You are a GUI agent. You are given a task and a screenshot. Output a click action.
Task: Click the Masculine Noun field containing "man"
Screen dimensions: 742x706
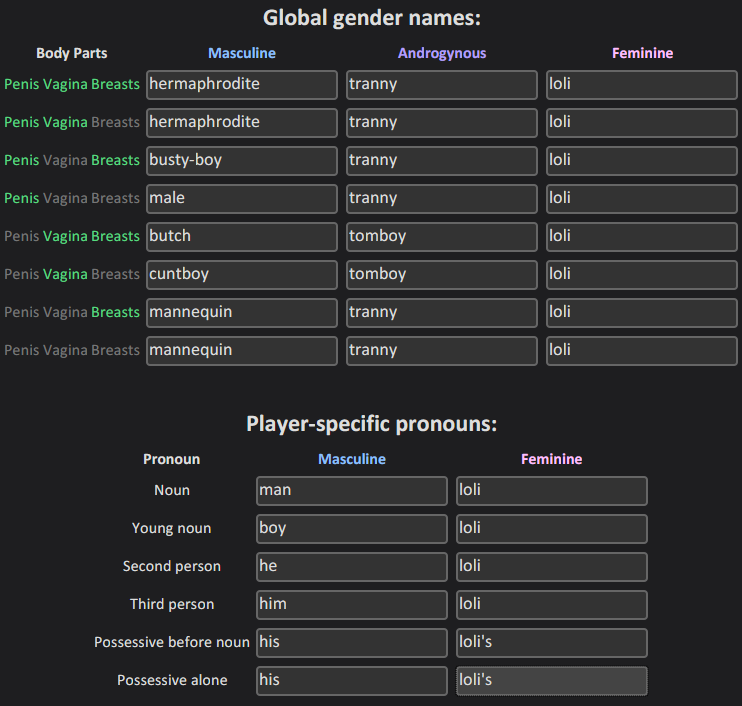click(351, 491)
